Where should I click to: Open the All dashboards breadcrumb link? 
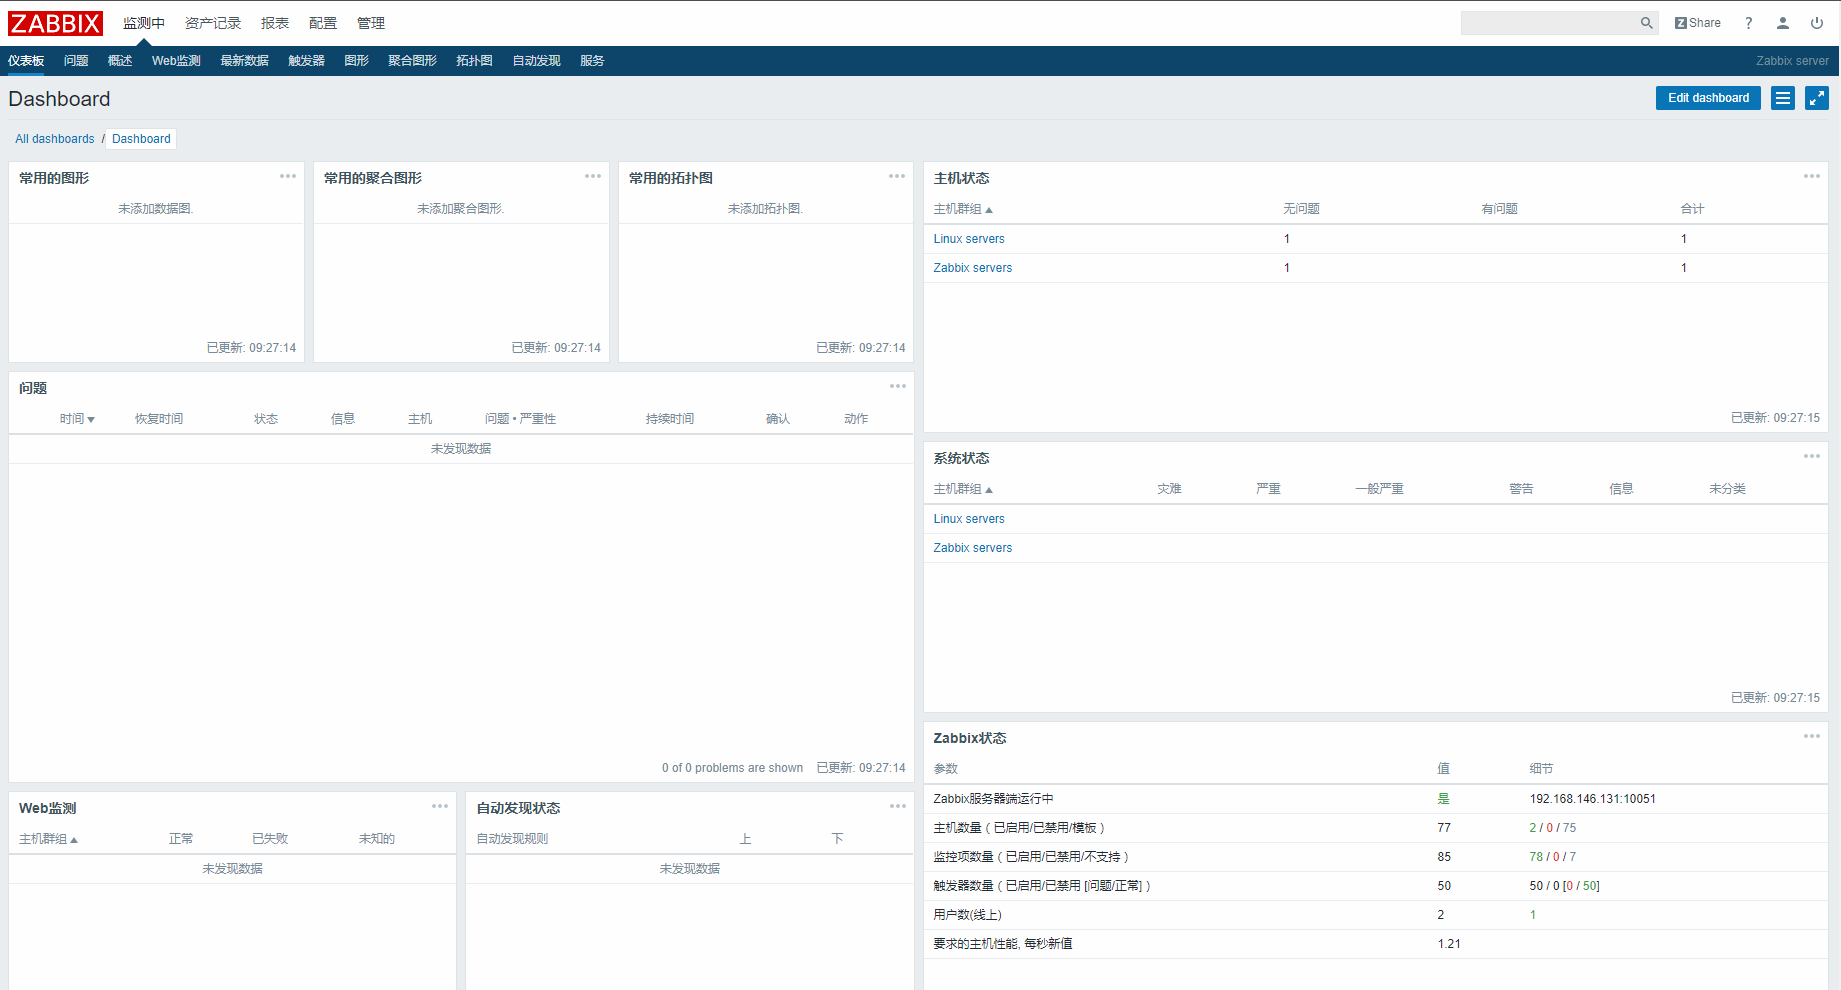(55, 139)
